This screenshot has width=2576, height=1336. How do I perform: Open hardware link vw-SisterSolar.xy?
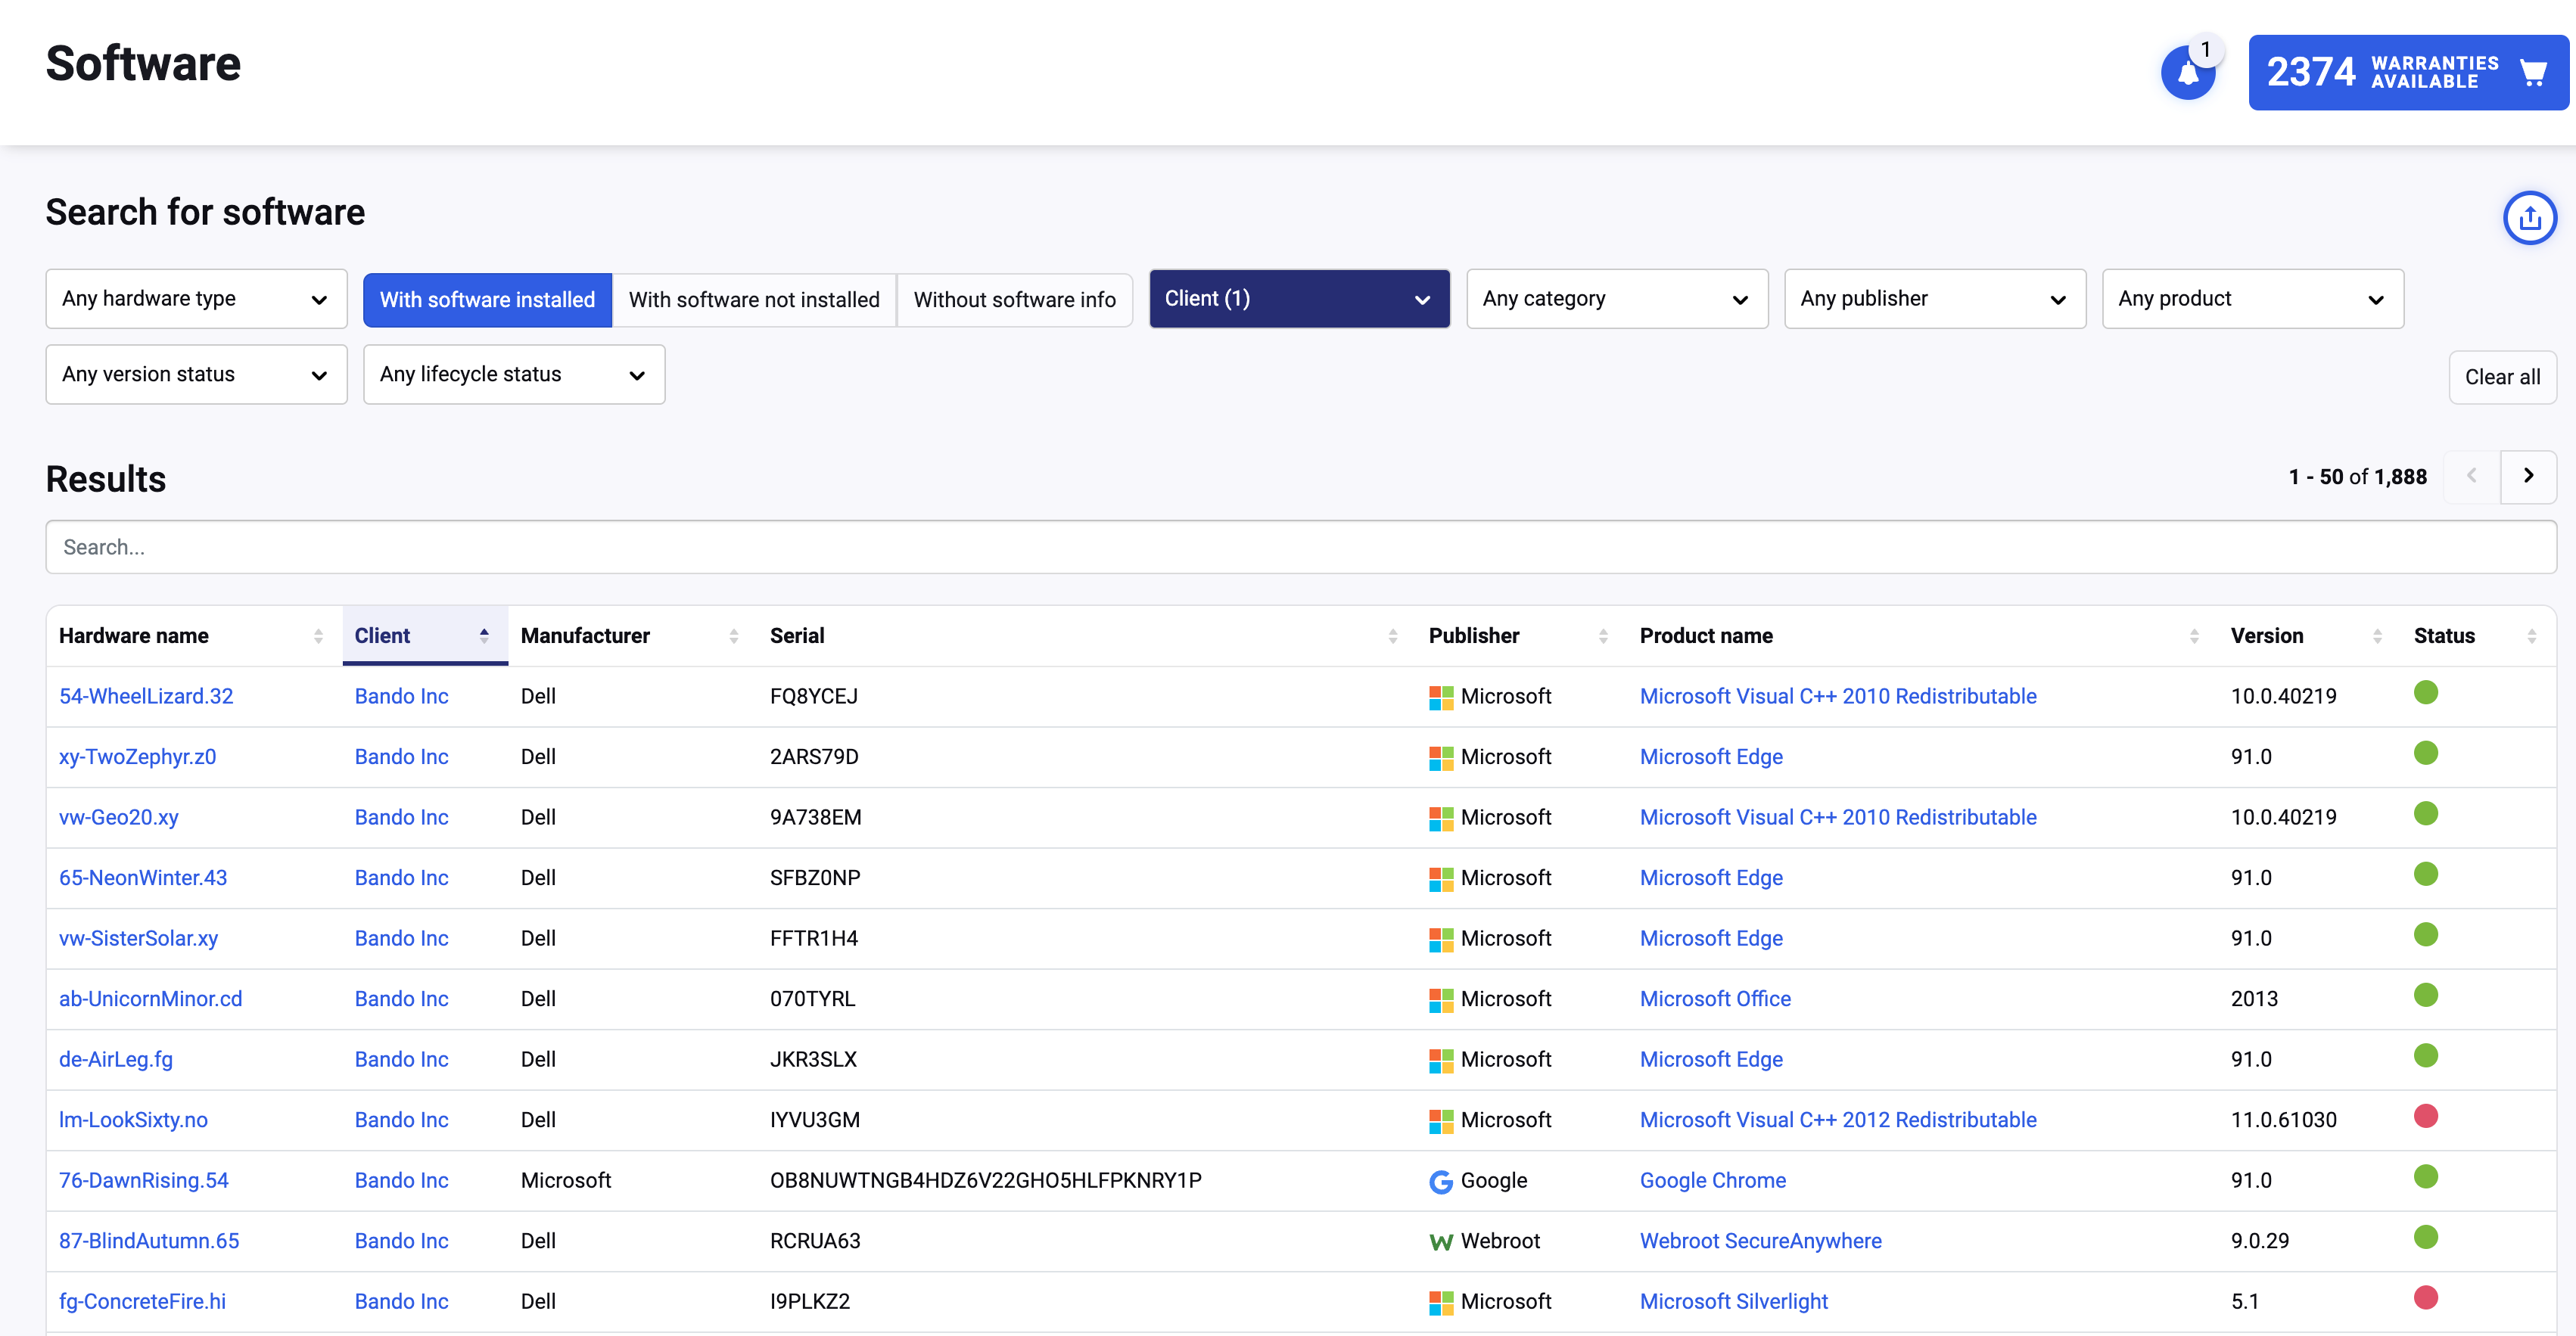point(138,938)
